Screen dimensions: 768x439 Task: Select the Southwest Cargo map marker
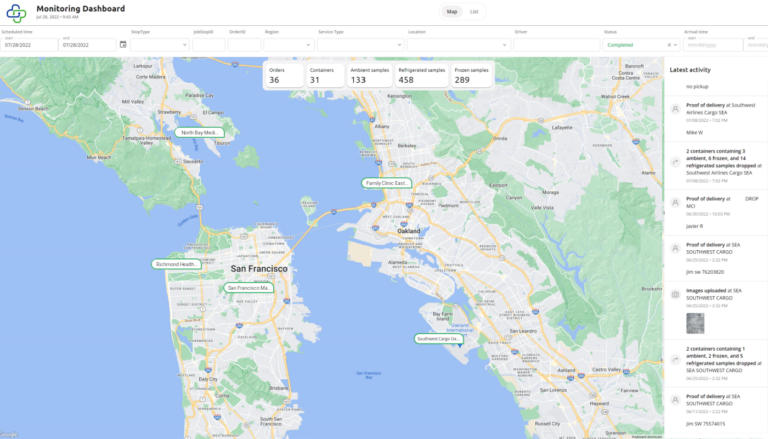click(439, 338)
